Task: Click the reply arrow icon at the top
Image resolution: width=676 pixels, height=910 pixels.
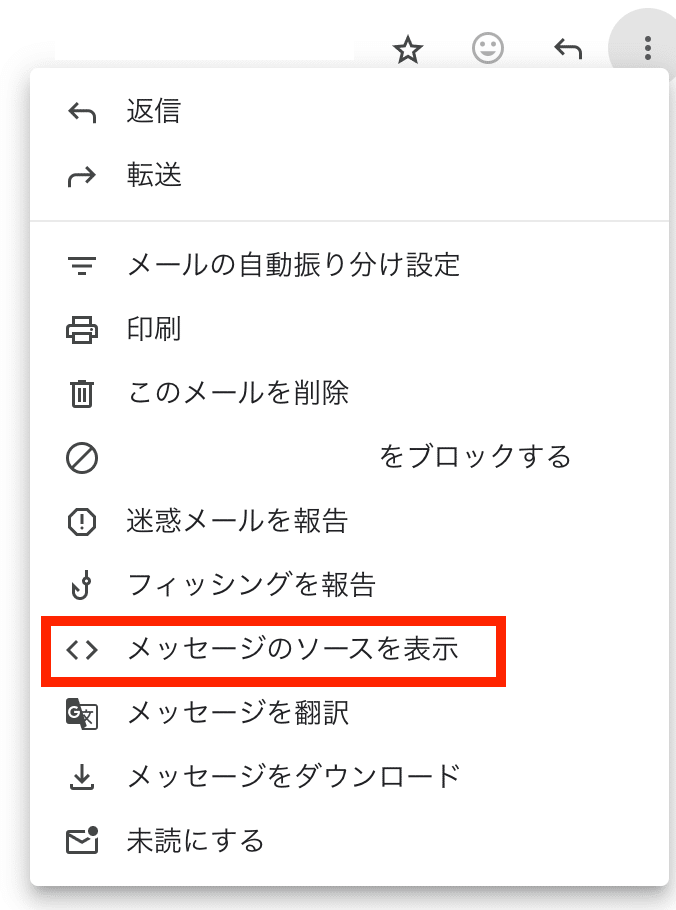Action: tap(567, 48)
